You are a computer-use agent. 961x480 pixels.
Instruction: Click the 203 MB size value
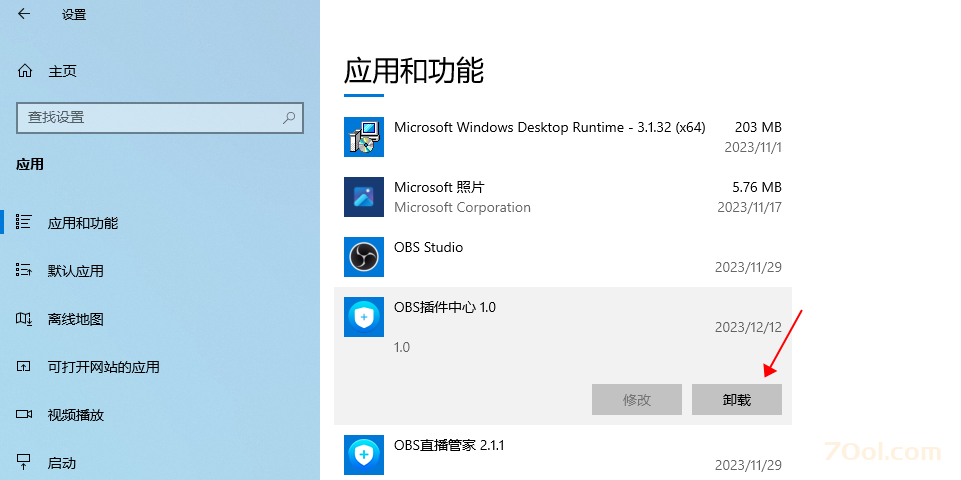pyautogui.click(x=758, y=128)
